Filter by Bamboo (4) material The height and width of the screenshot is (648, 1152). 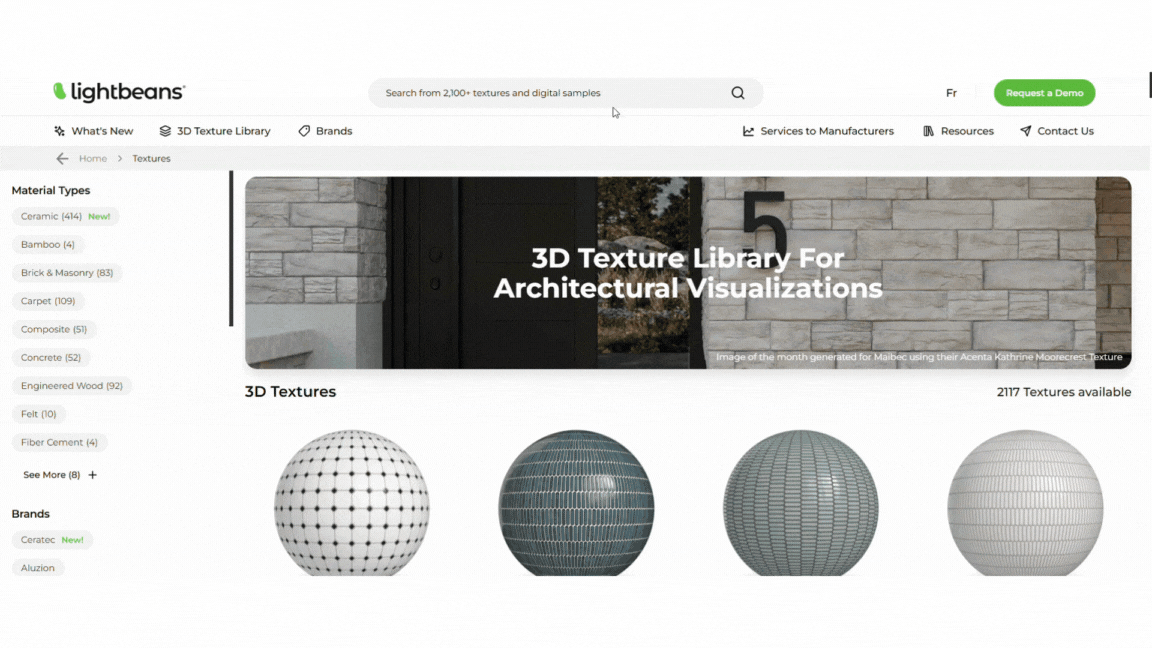(48, 245)
